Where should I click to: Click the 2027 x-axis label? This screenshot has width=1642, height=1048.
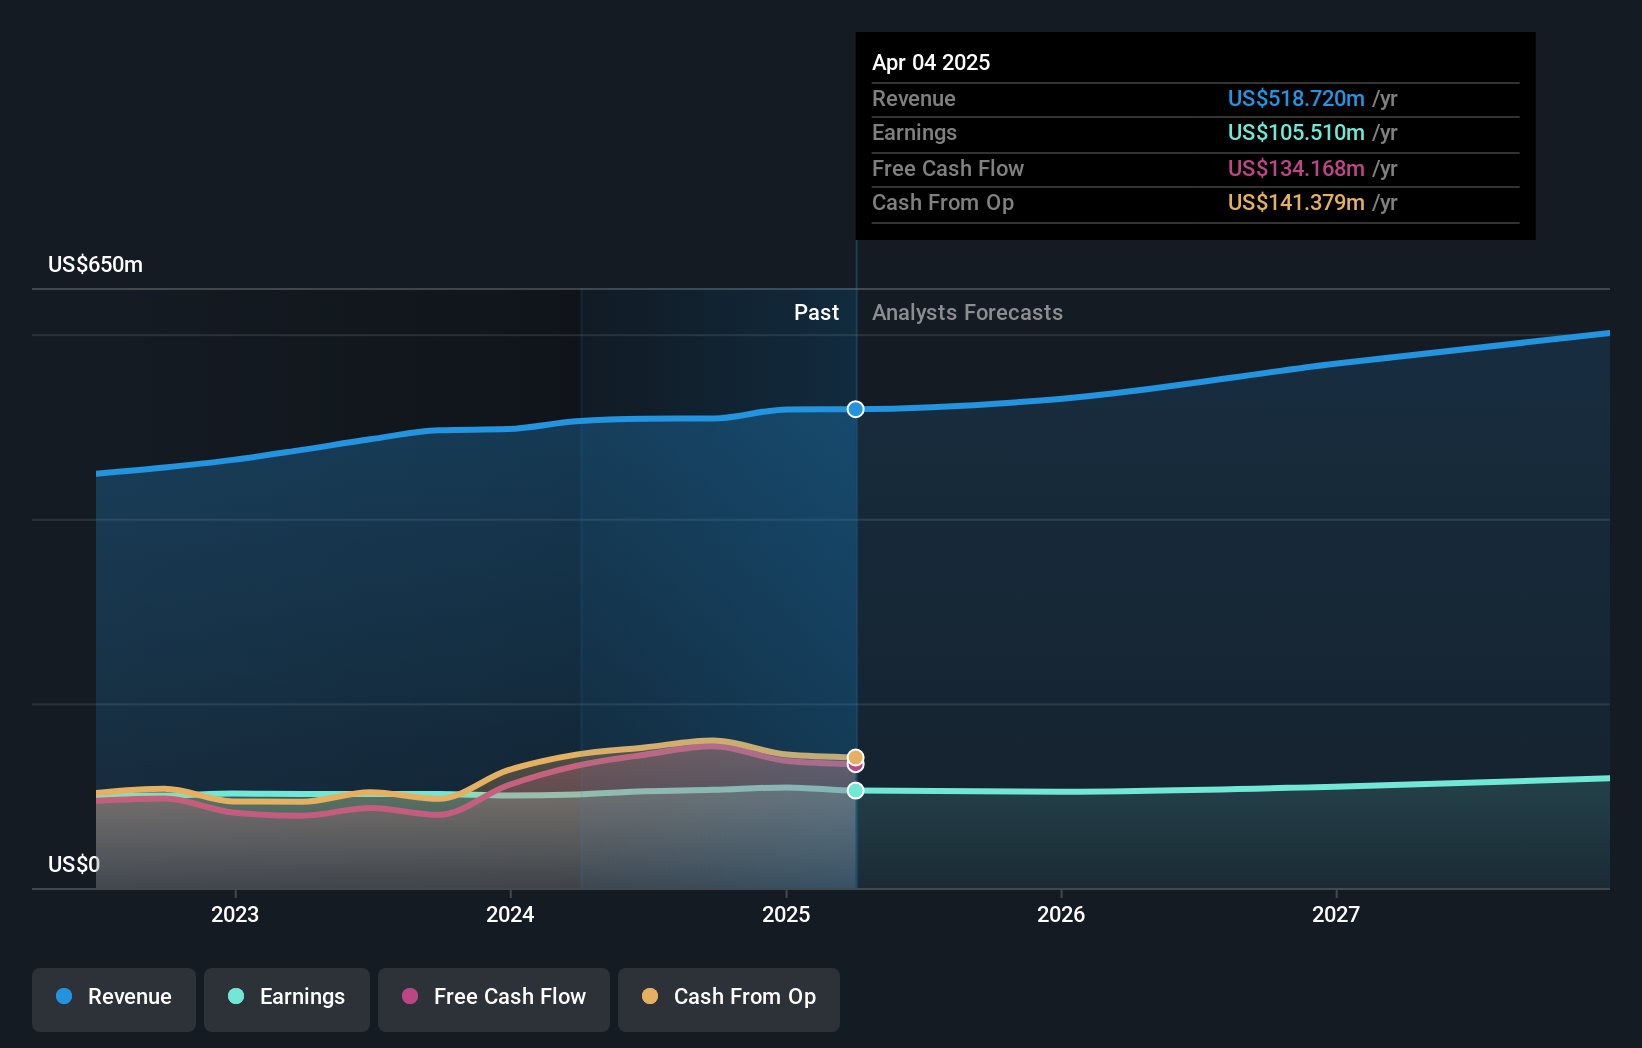[x=1336, y=914]
